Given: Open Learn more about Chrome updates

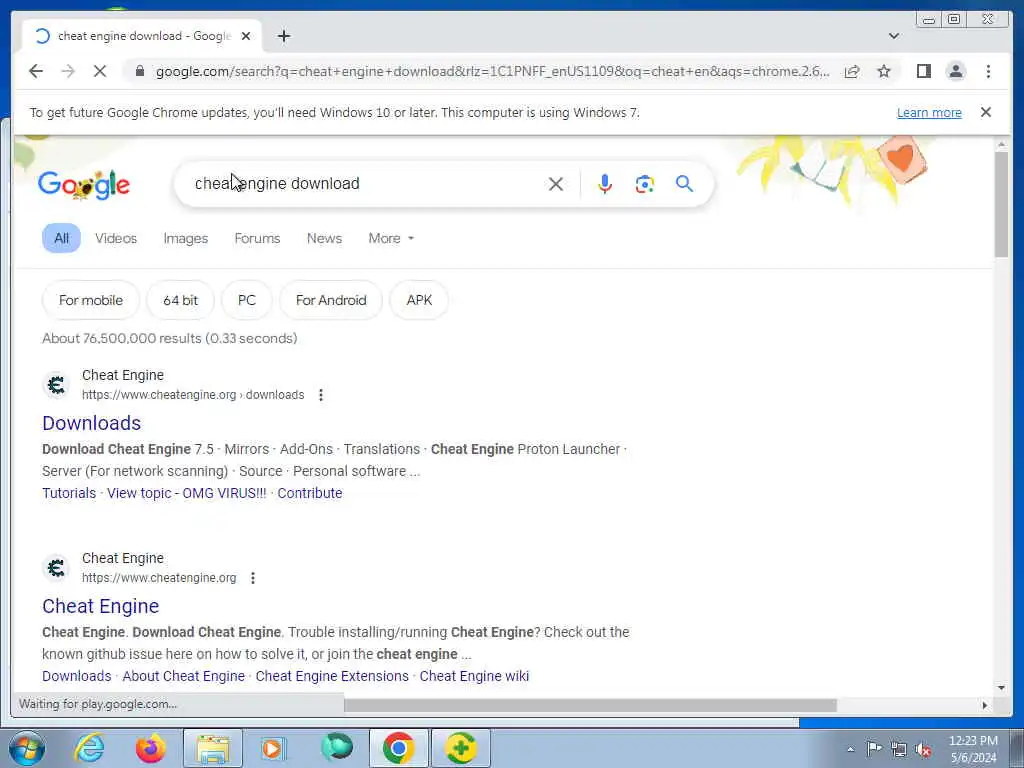Looking at the screenshot, I should point(929,112).
